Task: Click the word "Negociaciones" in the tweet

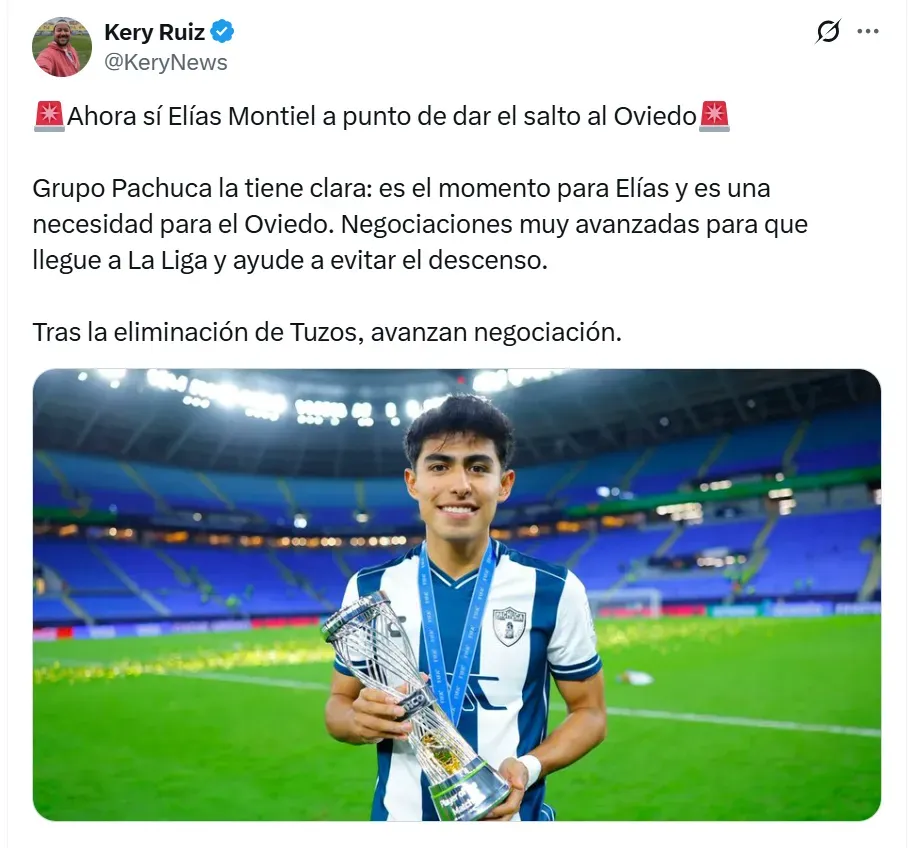Action: [x=426, y=224]
